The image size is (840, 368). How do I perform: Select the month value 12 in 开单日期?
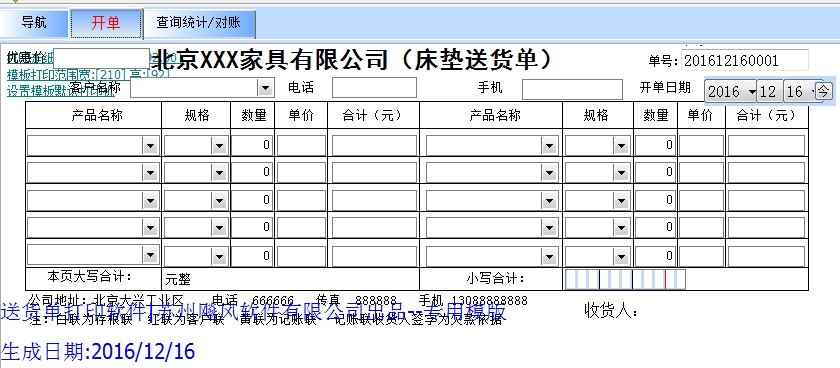point(769,92)
